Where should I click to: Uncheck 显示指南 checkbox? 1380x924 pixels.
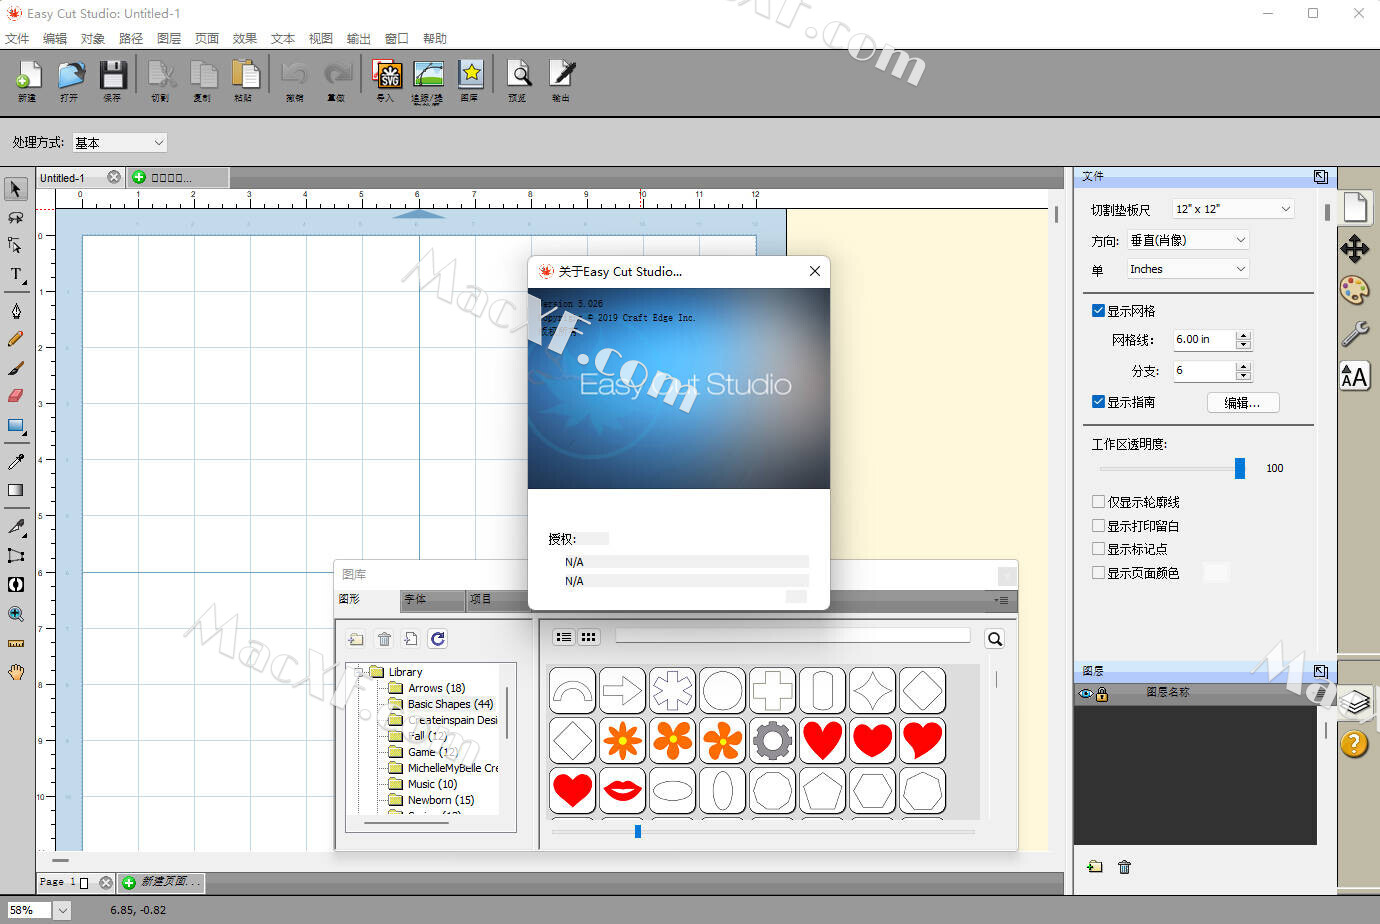pos(1098,402)
